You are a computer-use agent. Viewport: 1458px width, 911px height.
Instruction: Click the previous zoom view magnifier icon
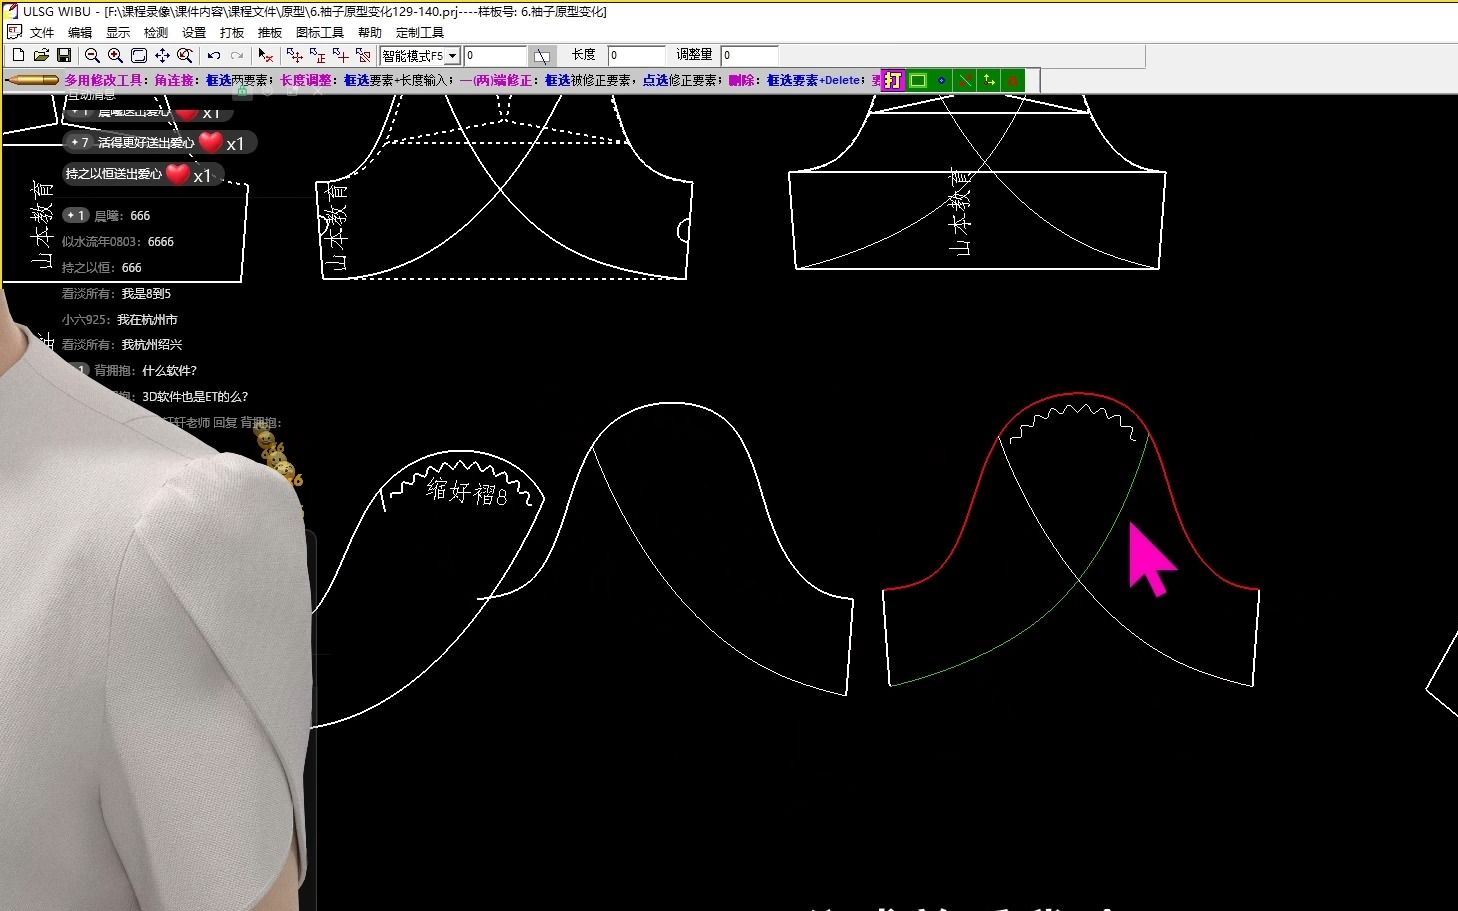point(185,56)
